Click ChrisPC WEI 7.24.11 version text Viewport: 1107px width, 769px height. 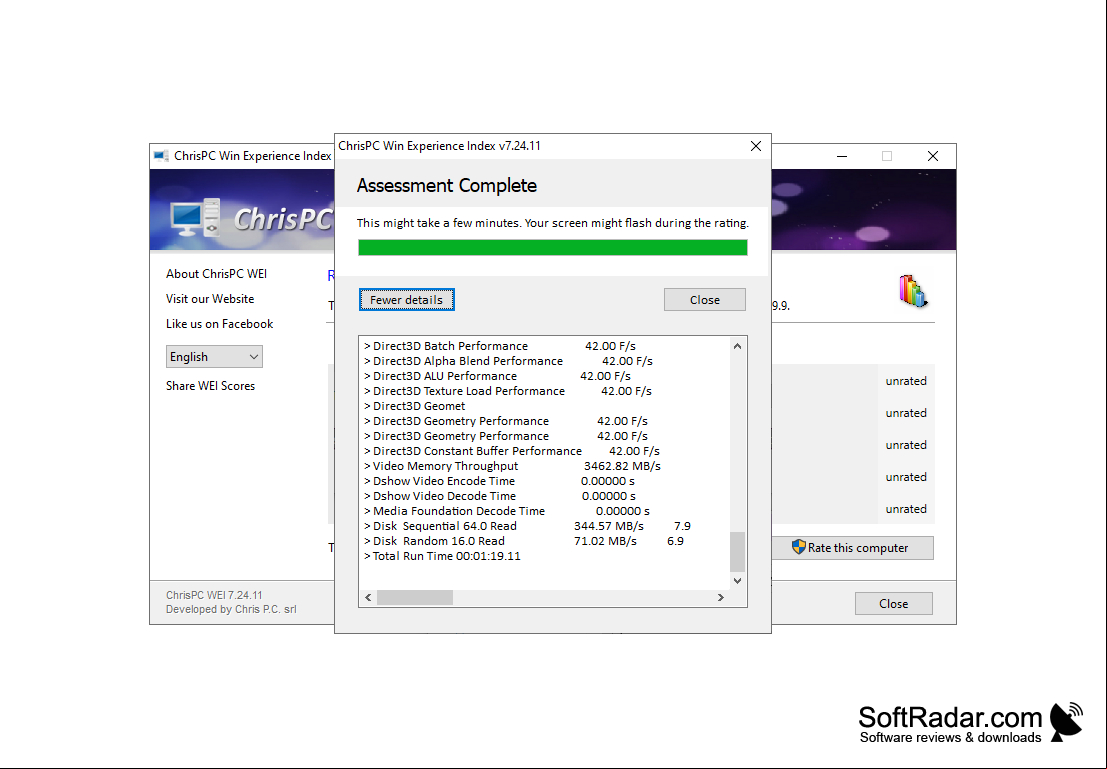coord(214,595)
